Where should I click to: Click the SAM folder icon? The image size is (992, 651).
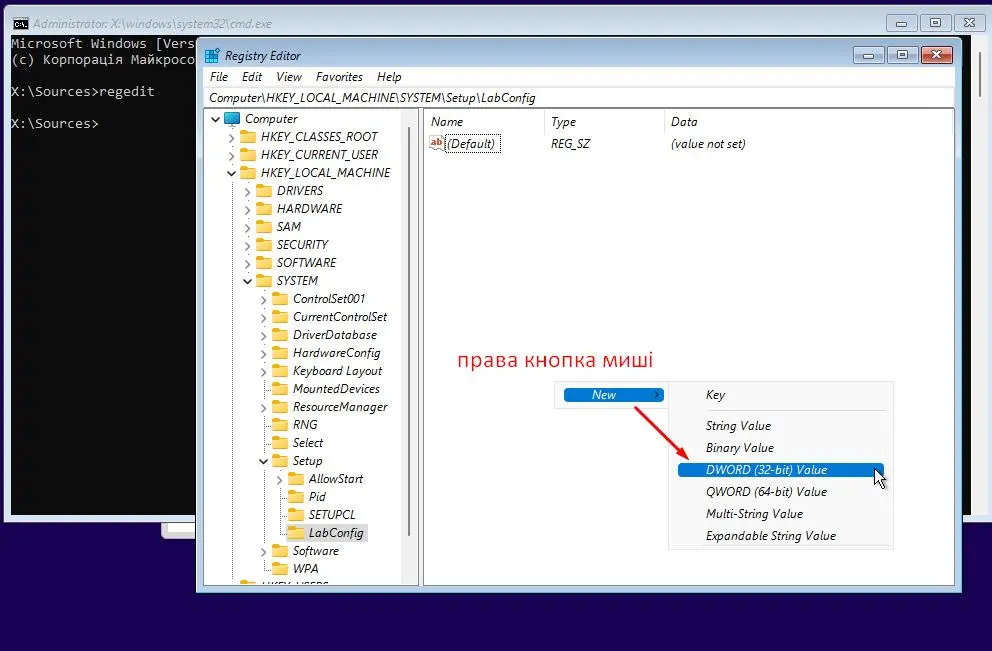pos(264,226)
